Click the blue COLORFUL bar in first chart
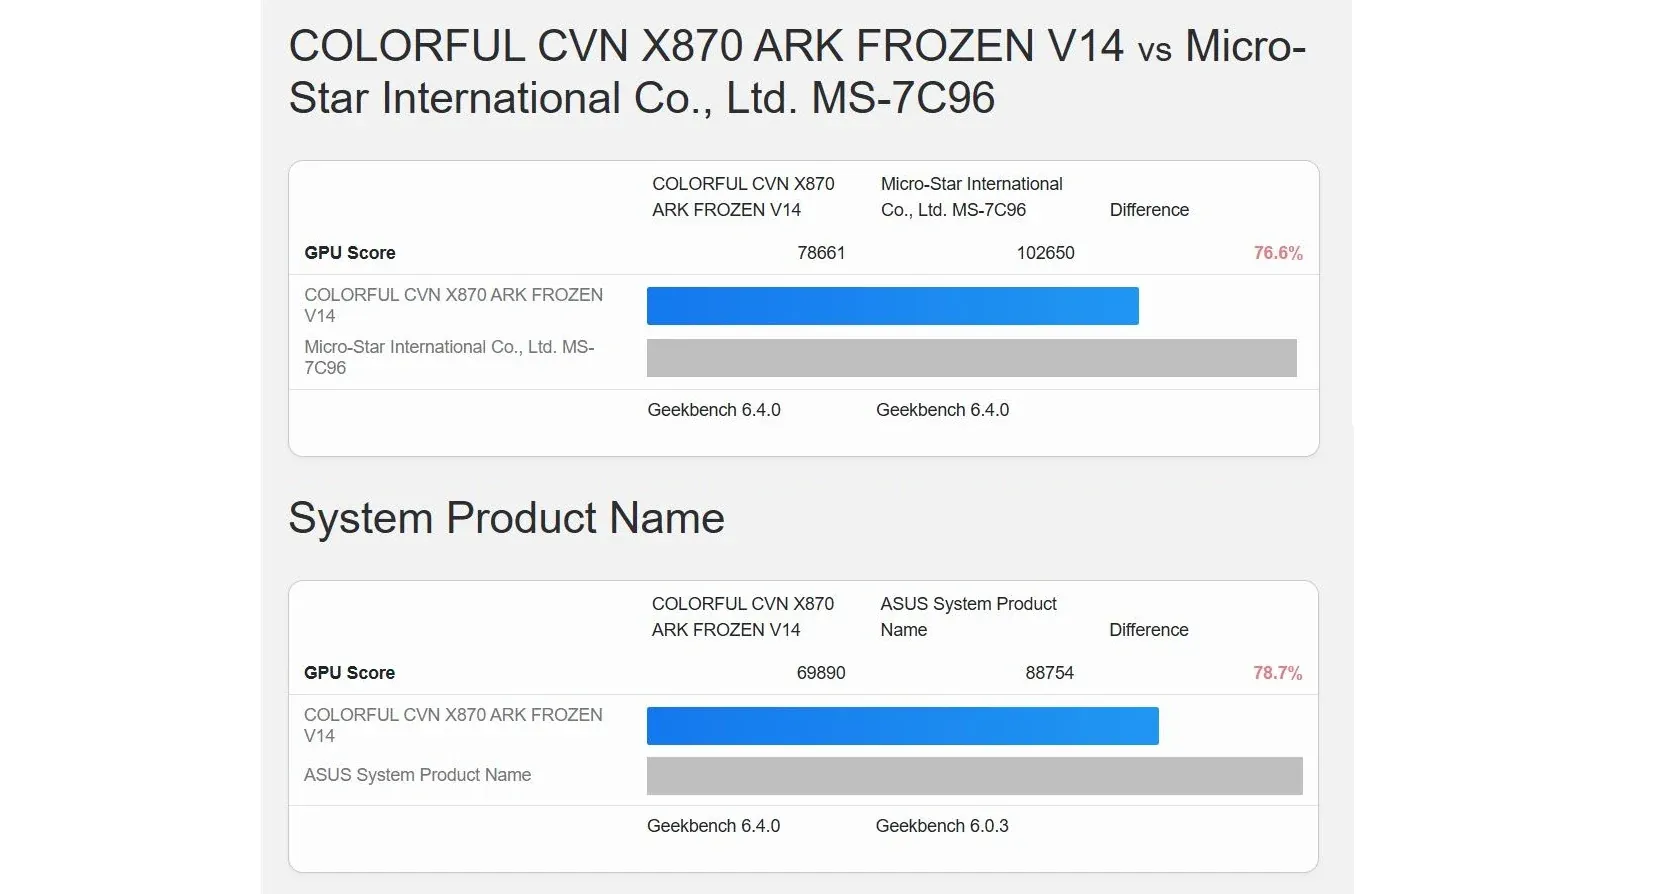 coord(893,306)
